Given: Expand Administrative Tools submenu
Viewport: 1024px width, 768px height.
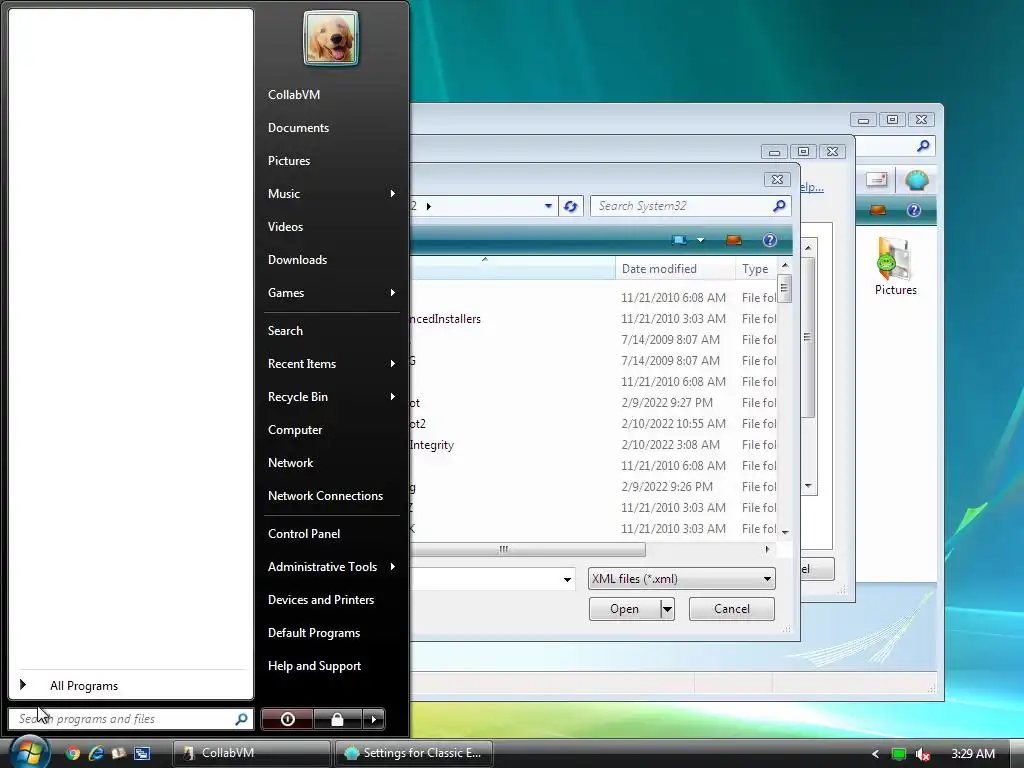Looking at the screenshot, I should tap(392, 566).
